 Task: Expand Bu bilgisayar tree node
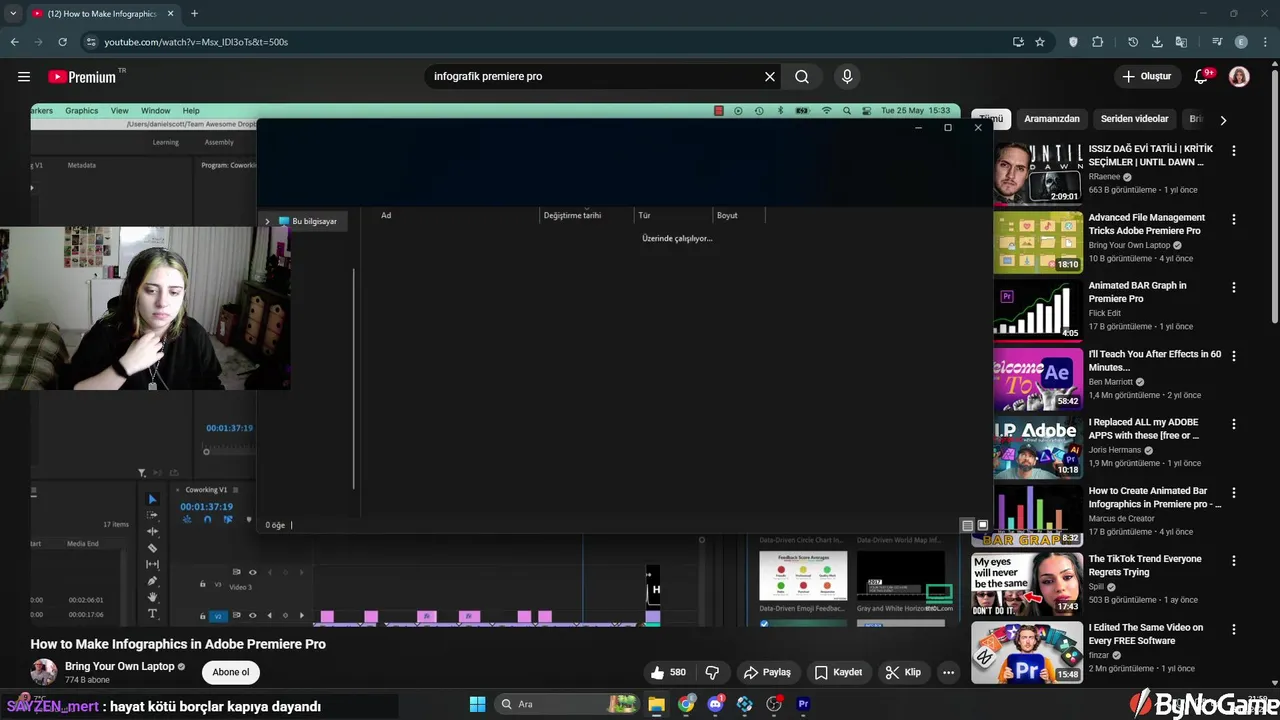[x=267, y=221]
